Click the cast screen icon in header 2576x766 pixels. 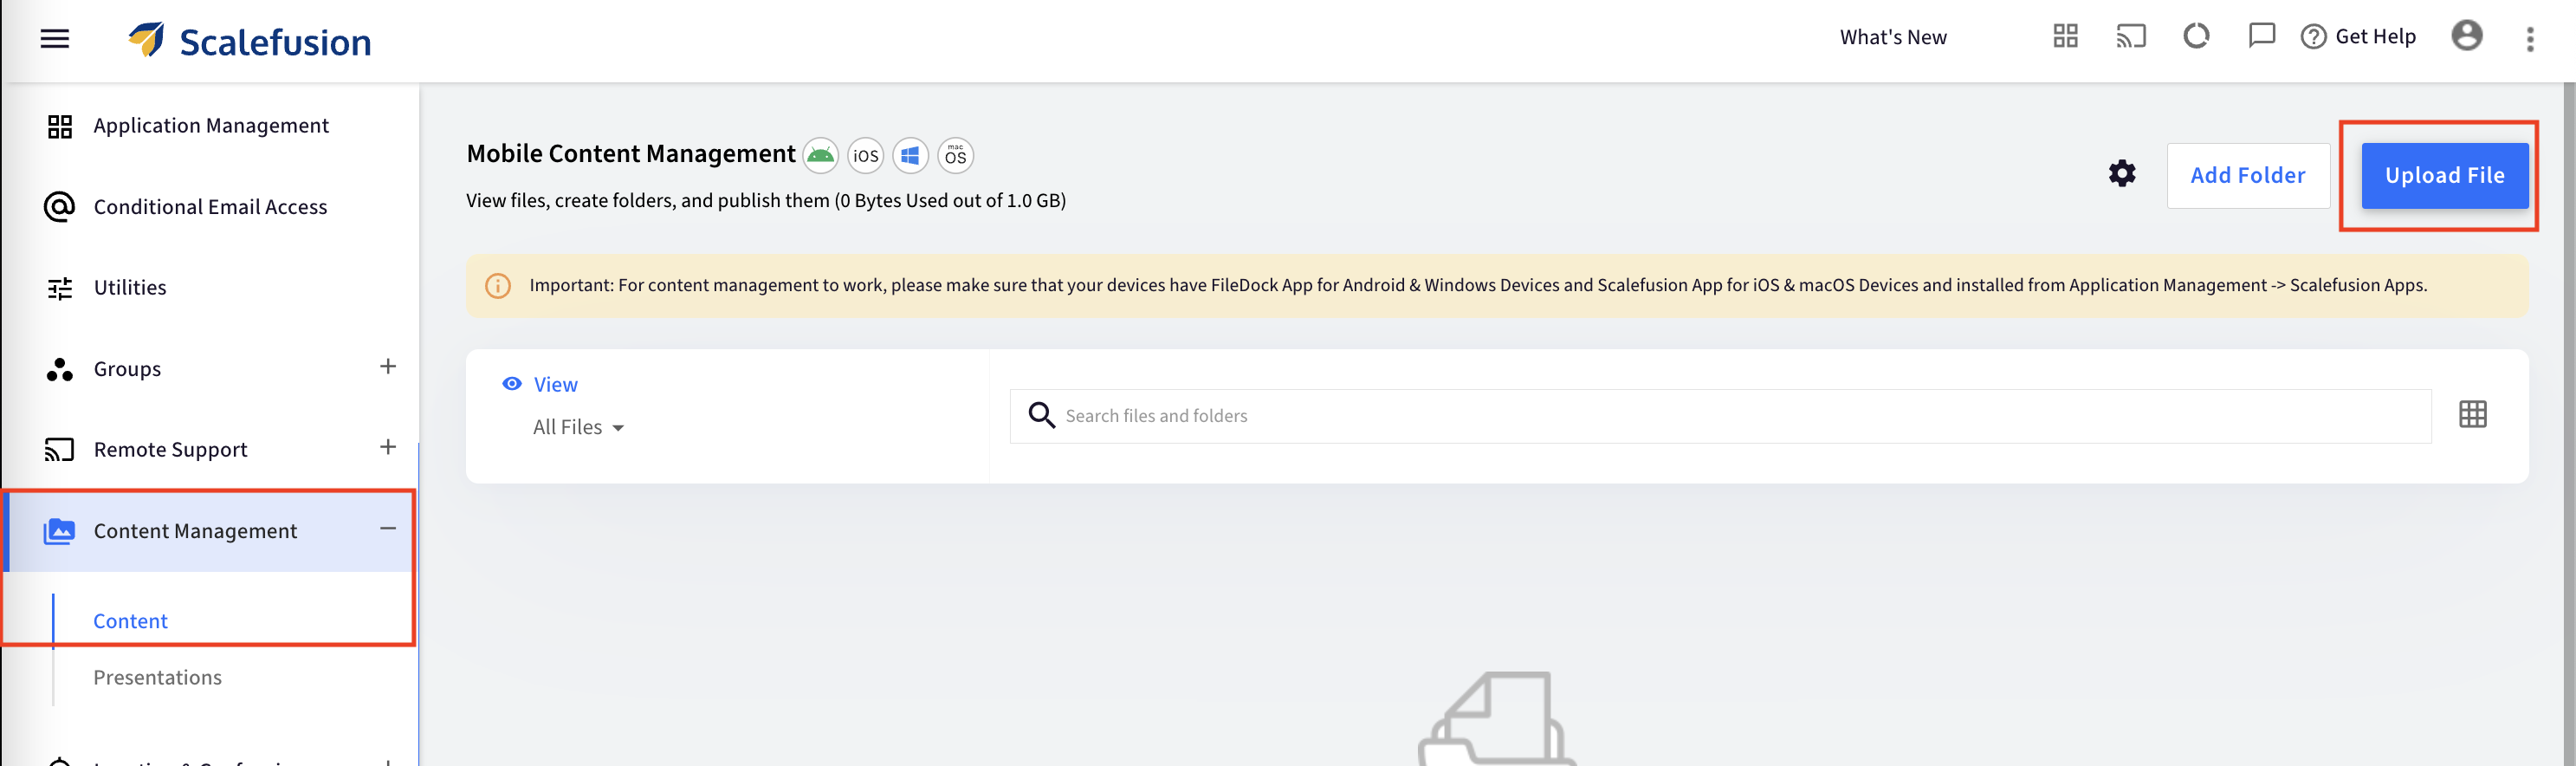(2131, 37)
